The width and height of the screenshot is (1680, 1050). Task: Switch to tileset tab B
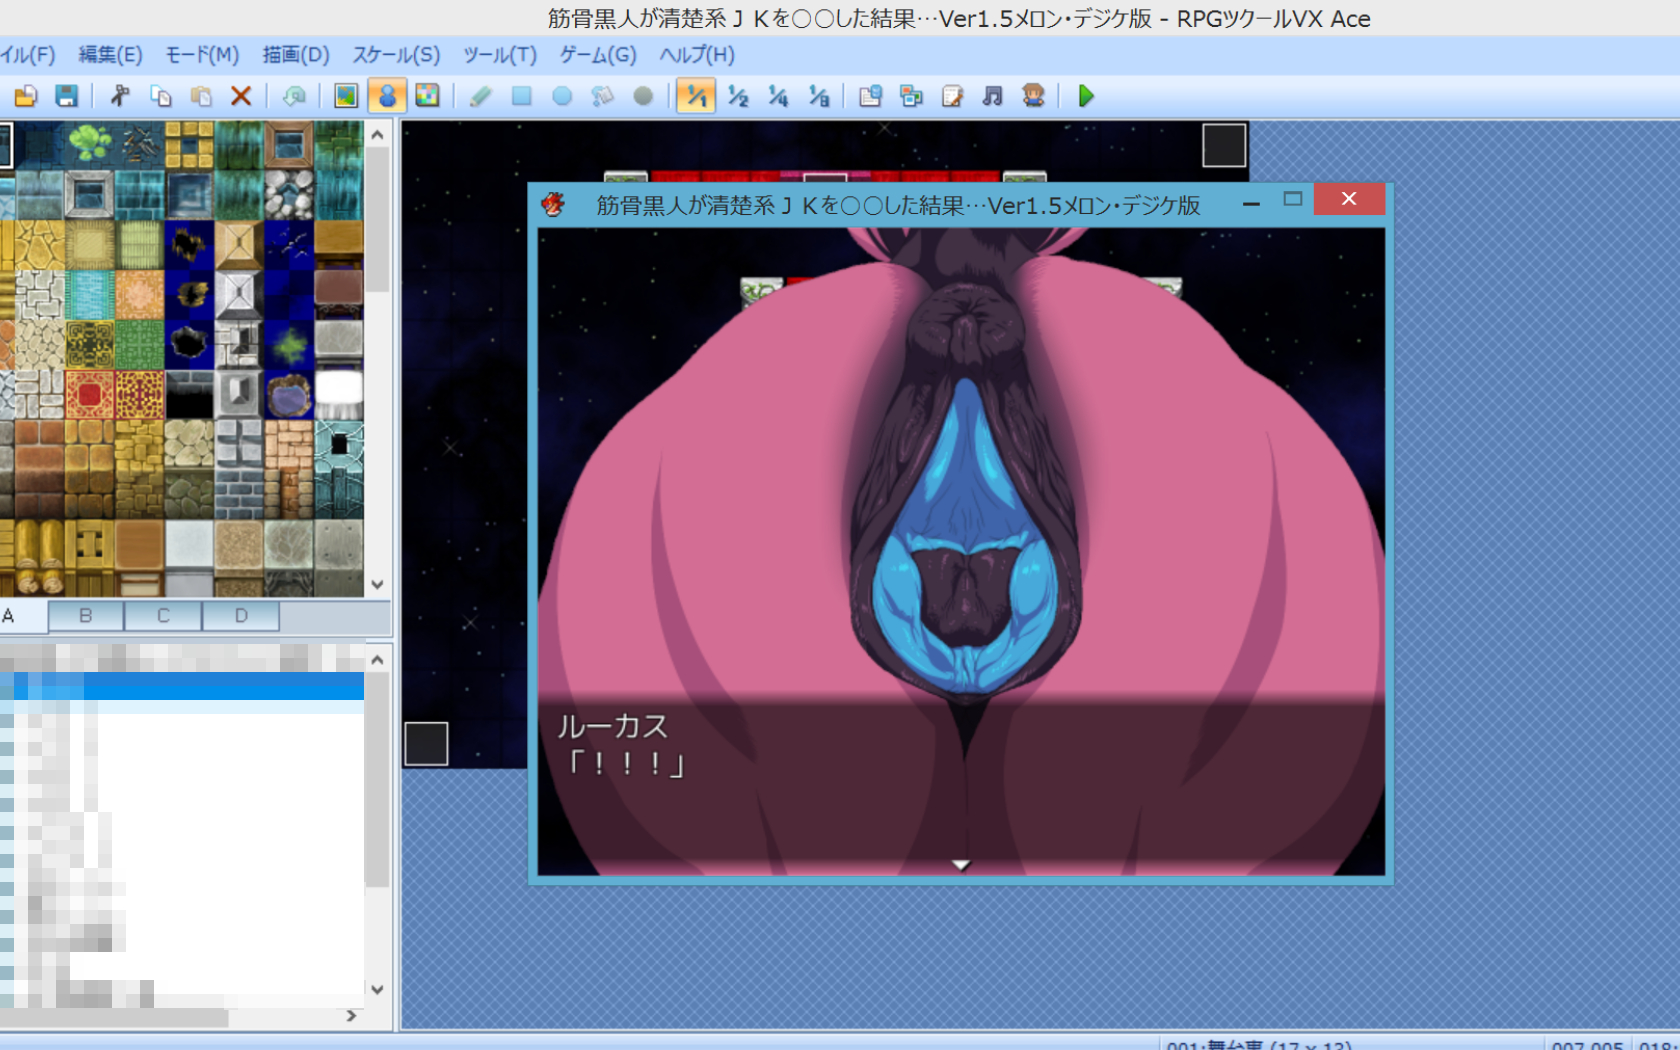pyautogui.click(x=86, y=616)
